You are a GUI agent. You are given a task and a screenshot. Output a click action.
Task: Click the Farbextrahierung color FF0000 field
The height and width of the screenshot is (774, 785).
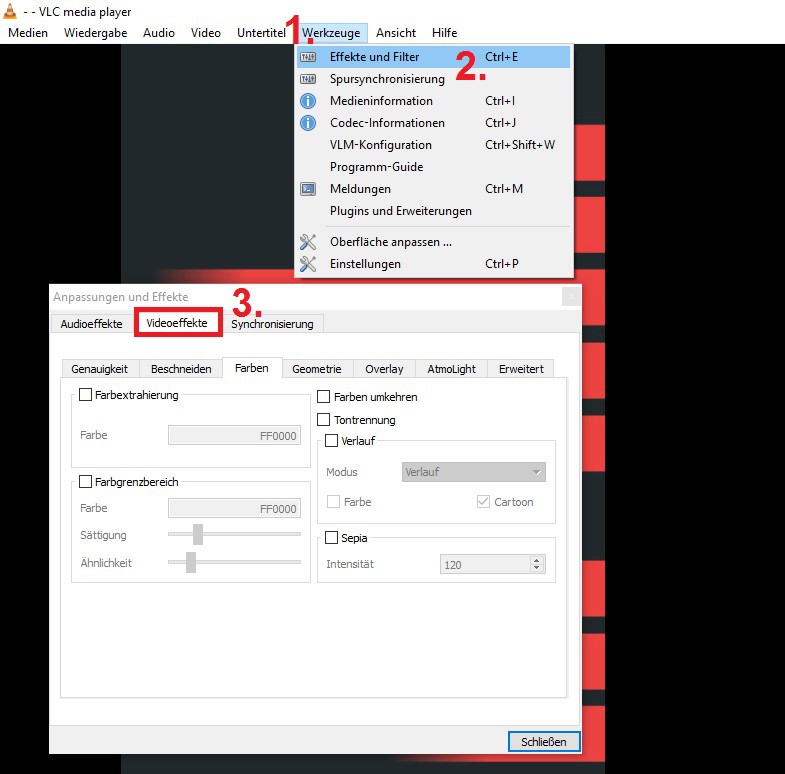point(234,435)
